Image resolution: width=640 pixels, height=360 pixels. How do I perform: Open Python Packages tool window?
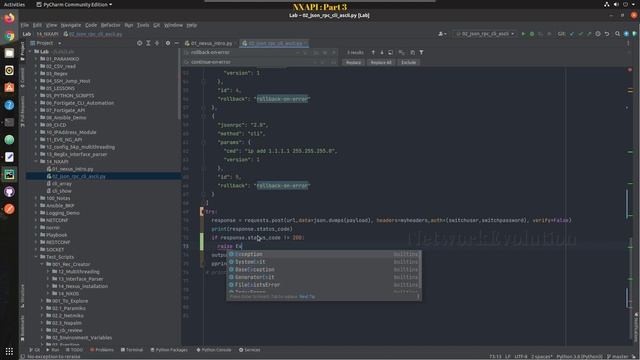point(169,350)
